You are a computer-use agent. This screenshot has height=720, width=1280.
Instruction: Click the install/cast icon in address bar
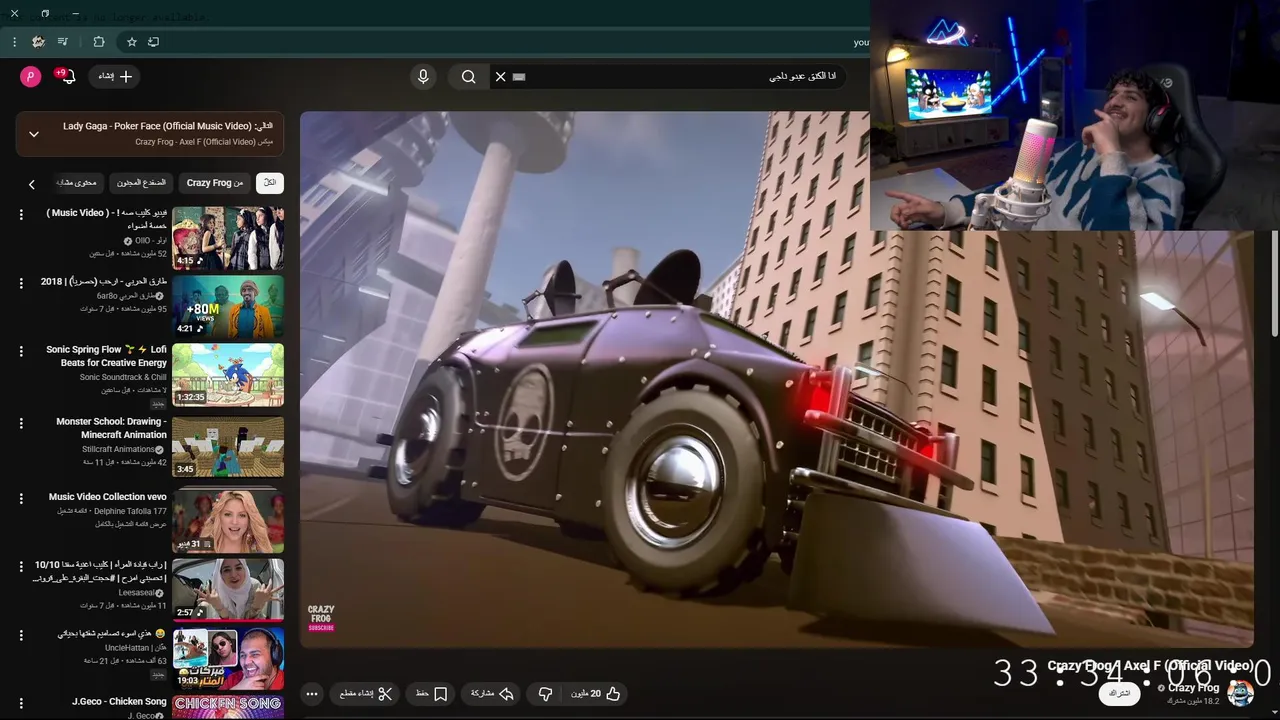point(153,42)
